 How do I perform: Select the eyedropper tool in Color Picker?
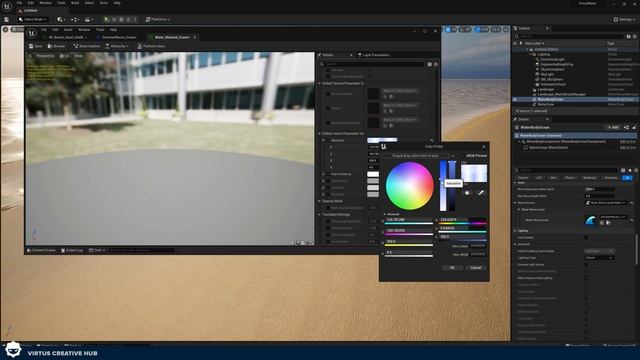click(x=481, y=193)
